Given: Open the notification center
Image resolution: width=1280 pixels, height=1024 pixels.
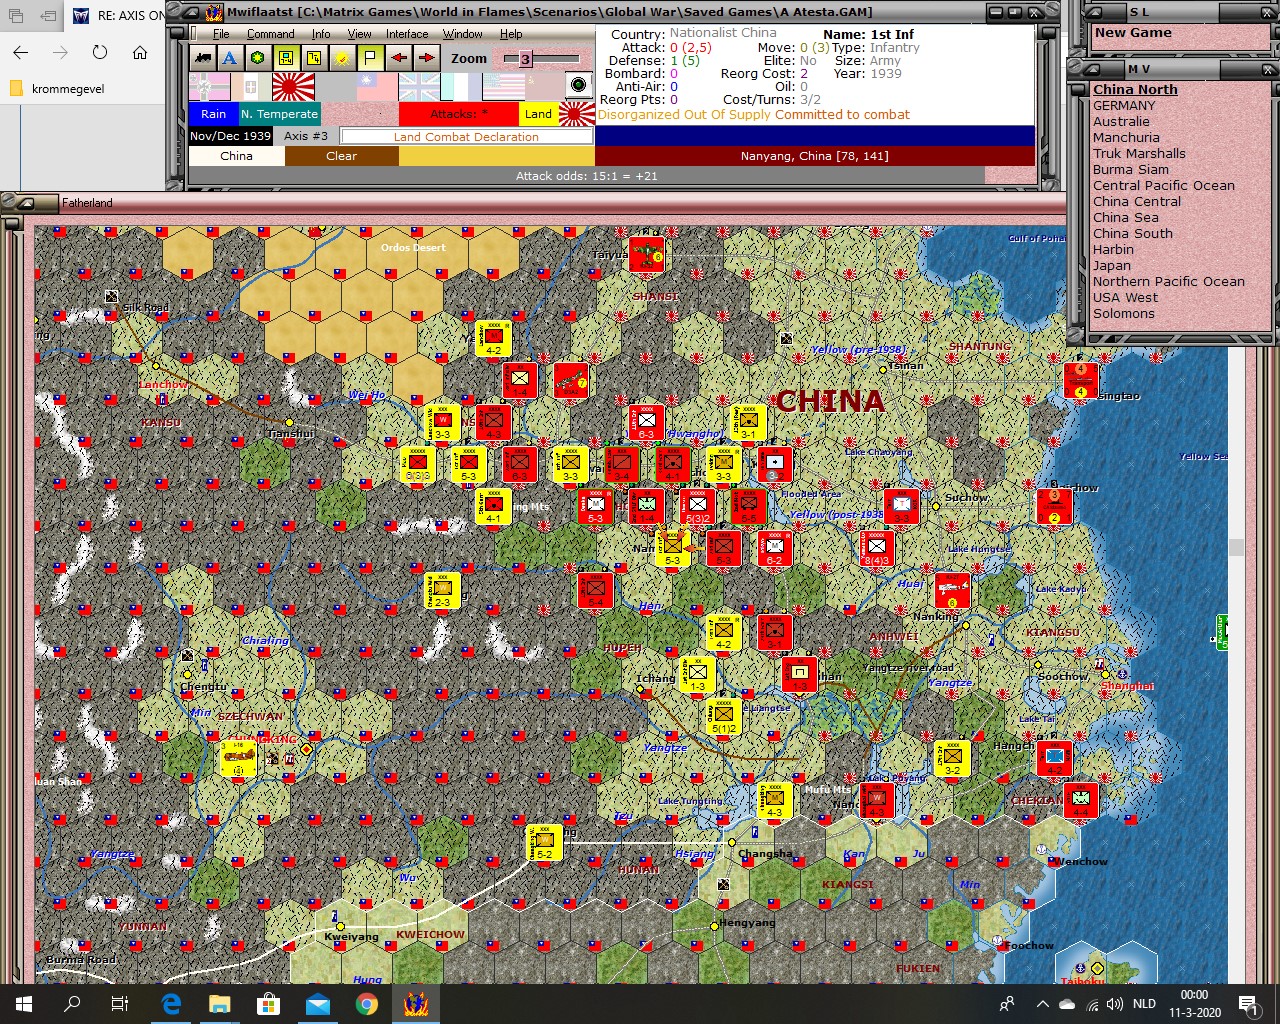Looking at the screenshot, I should 1248,1004.
